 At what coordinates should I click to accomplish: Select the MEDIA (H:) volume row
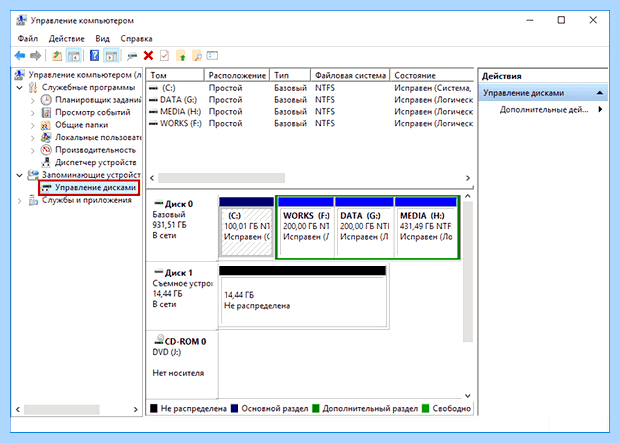310,112
